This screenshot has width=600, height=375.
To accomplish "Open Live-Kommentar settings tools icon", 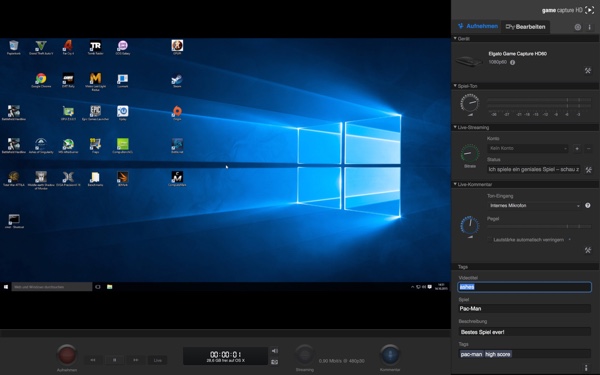I will pyautogui.click(x=588, y=250).
